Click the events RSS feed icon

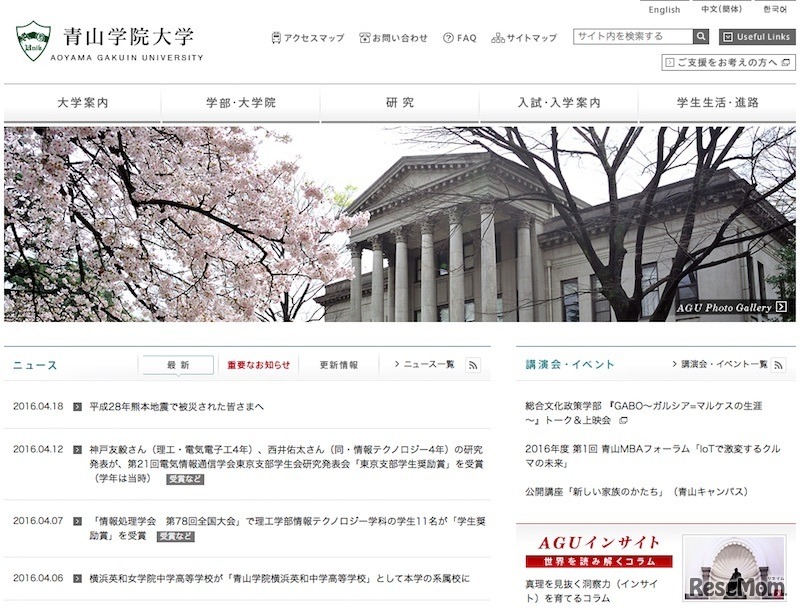click(778, 365)
